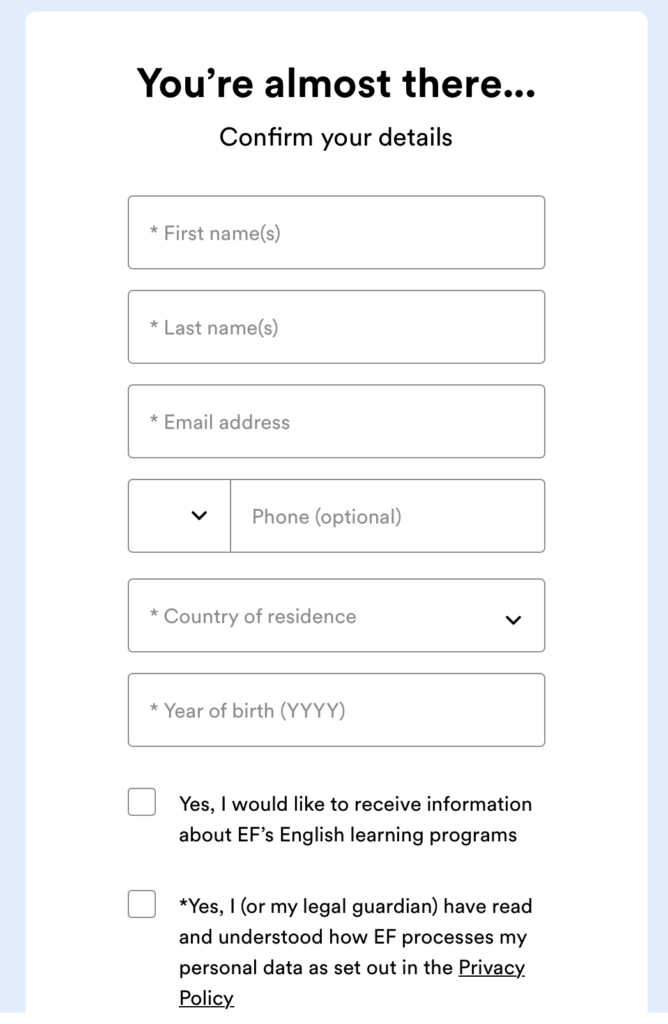Click the word "Privacy" in the link
The height and width of the screenshot is (1024, 668).
491,968
